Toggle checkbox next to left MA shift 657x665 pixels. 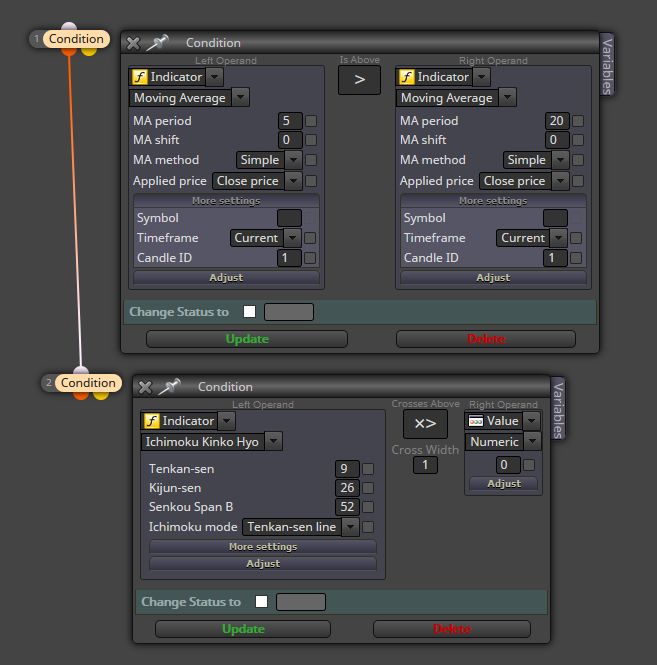[311, 140]
